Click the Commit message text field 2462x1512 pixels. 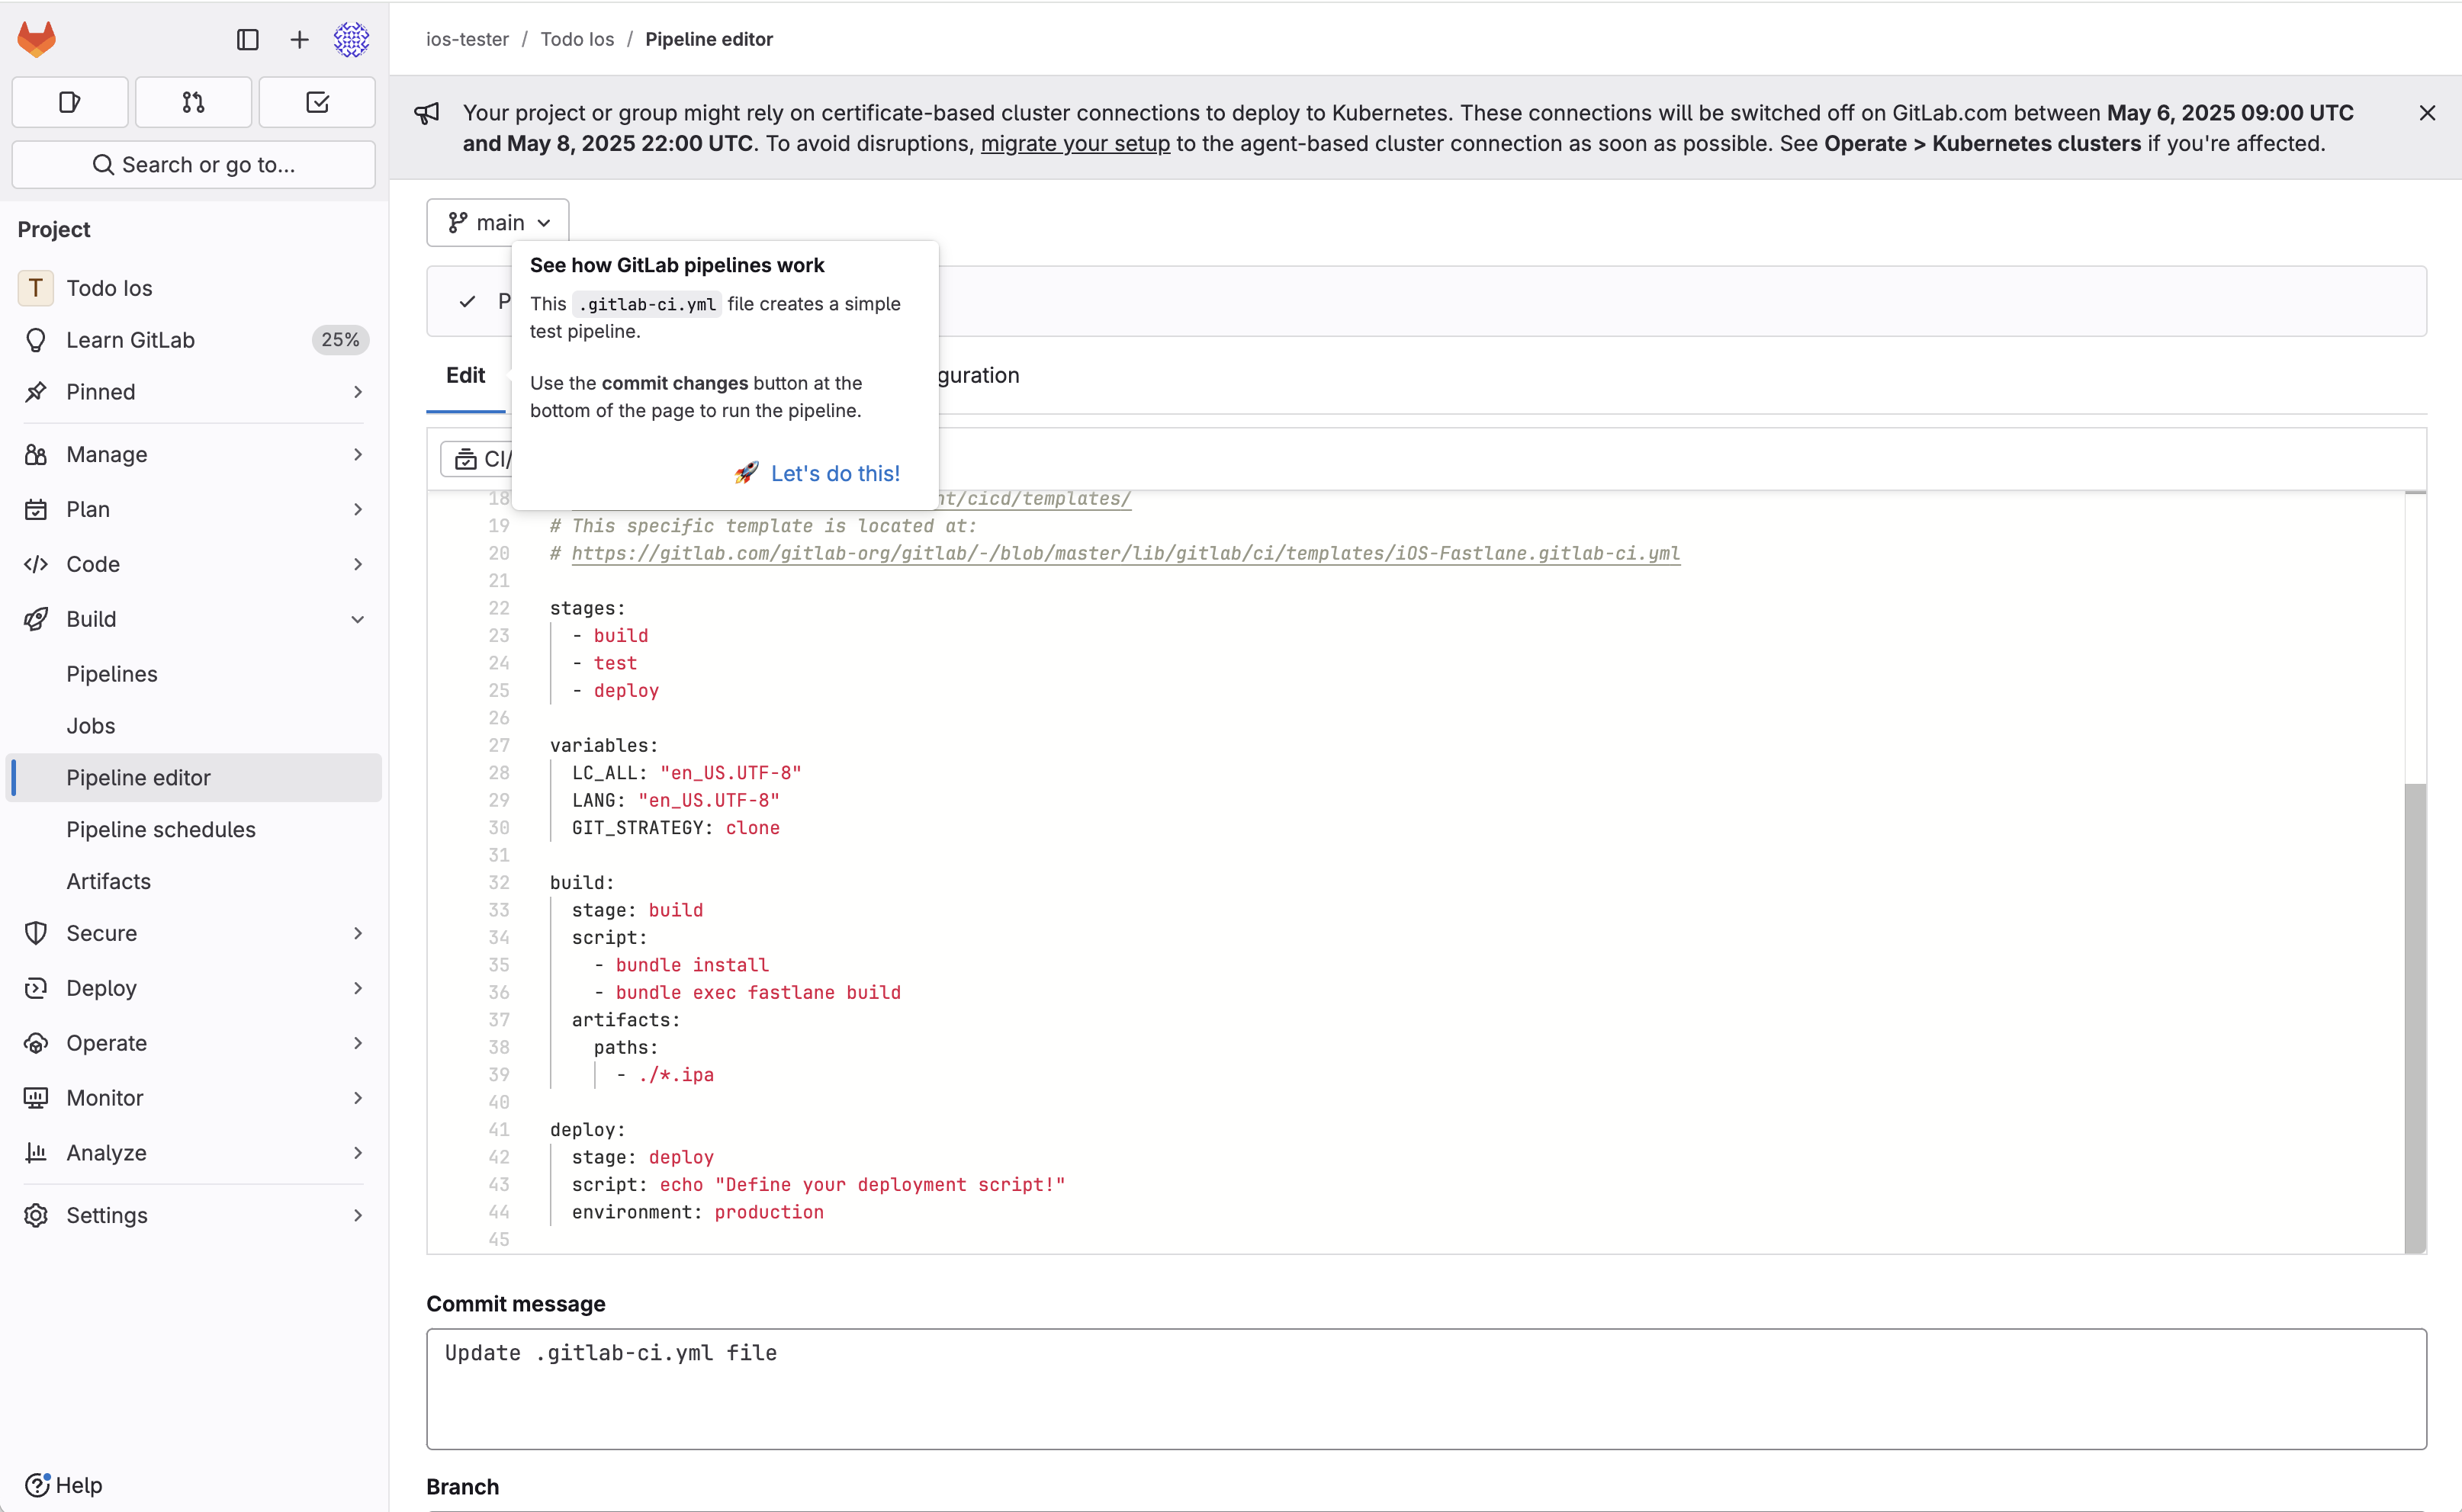[1426, 1389]
